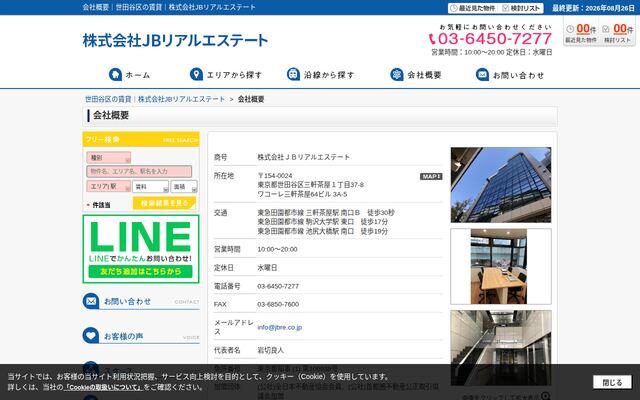Click the 商号 value 株式会社ＪＢリアルエステート

click(x=304, y=157)
